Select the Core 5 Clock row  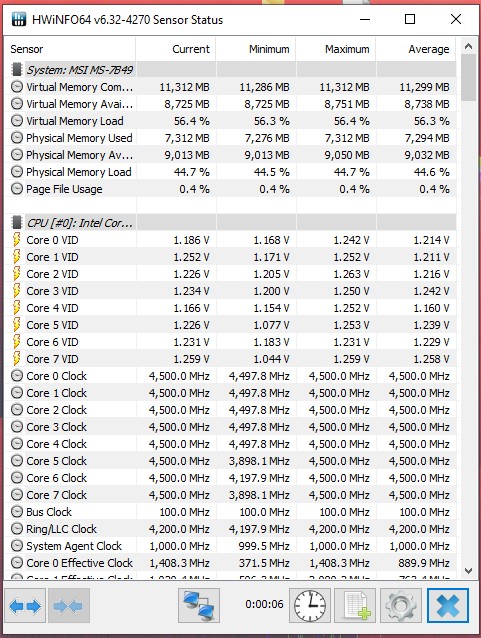click(x=230, y=461)
